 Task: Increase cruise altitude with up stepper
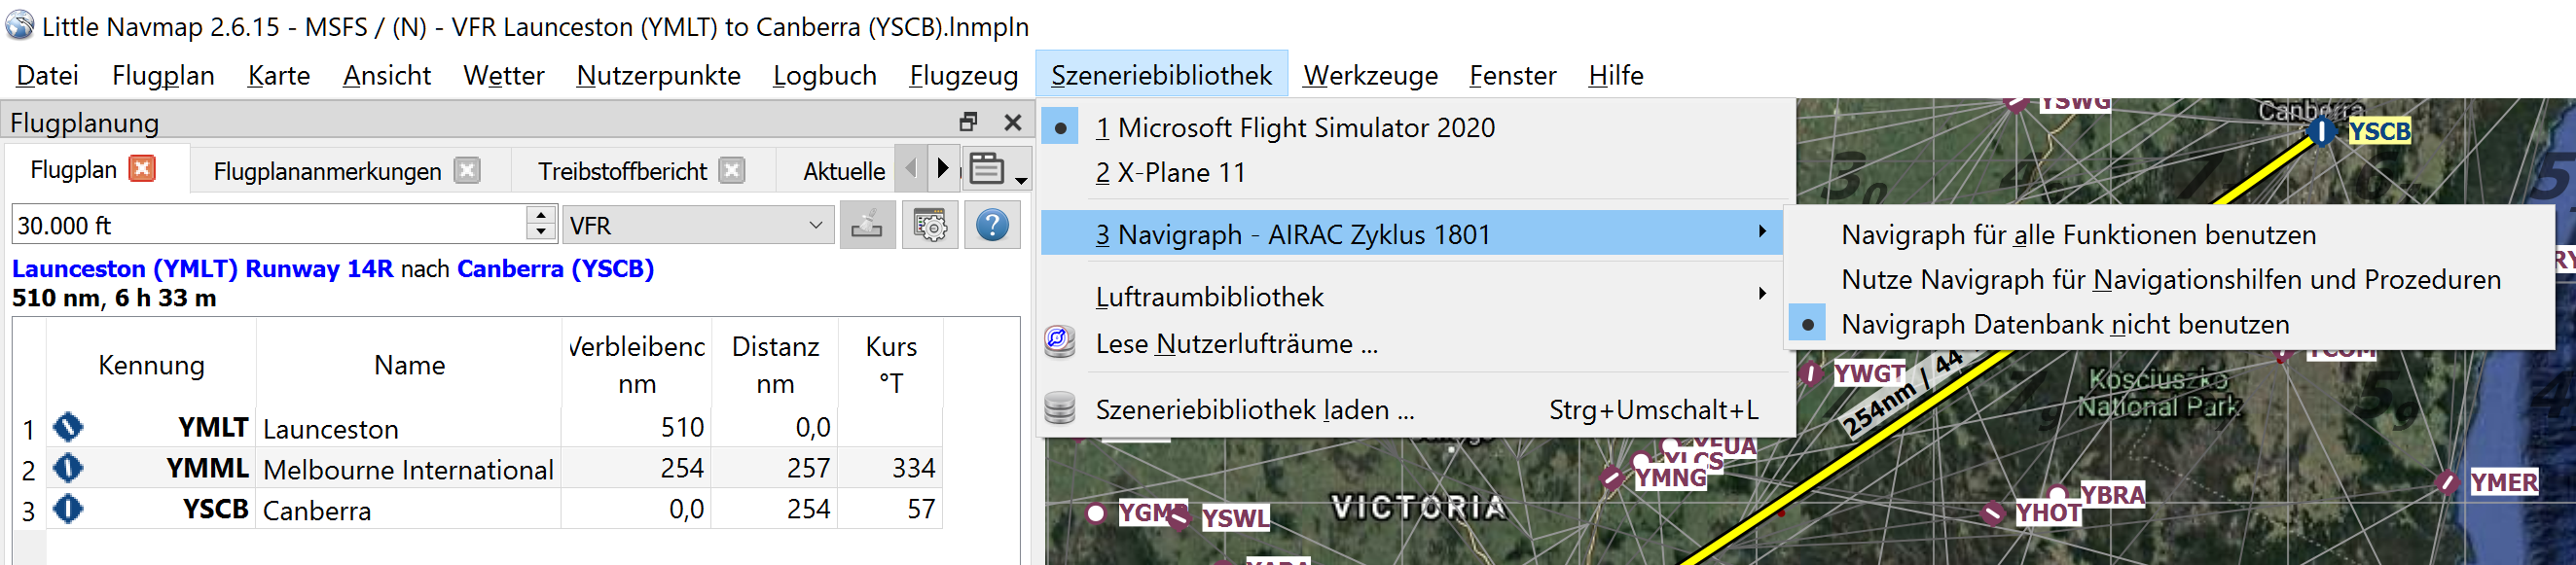click(x=541, y=215)
